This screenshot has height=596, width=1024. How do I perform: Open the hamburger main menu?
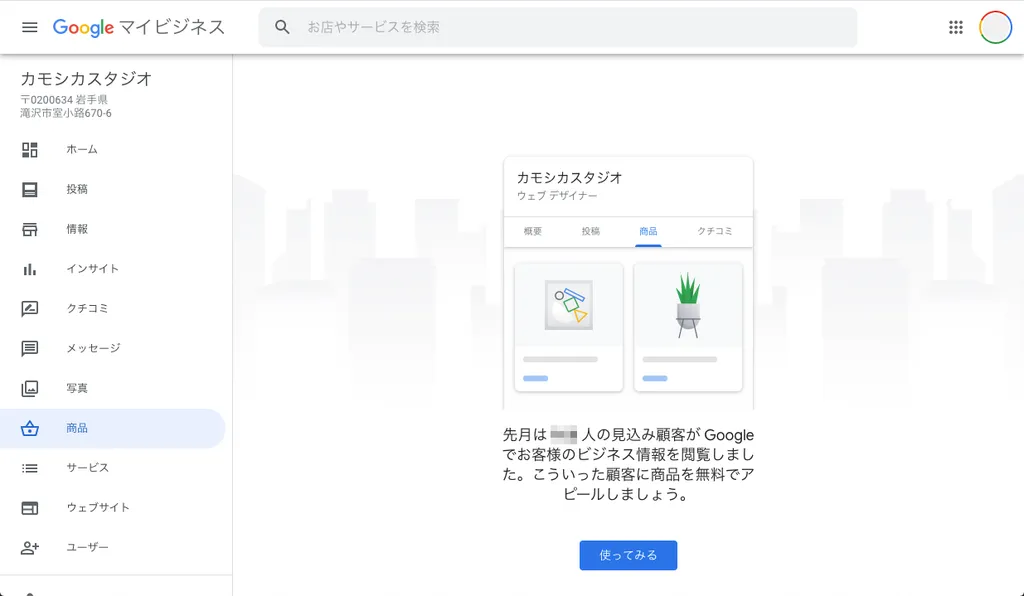[x=29, y=27]
